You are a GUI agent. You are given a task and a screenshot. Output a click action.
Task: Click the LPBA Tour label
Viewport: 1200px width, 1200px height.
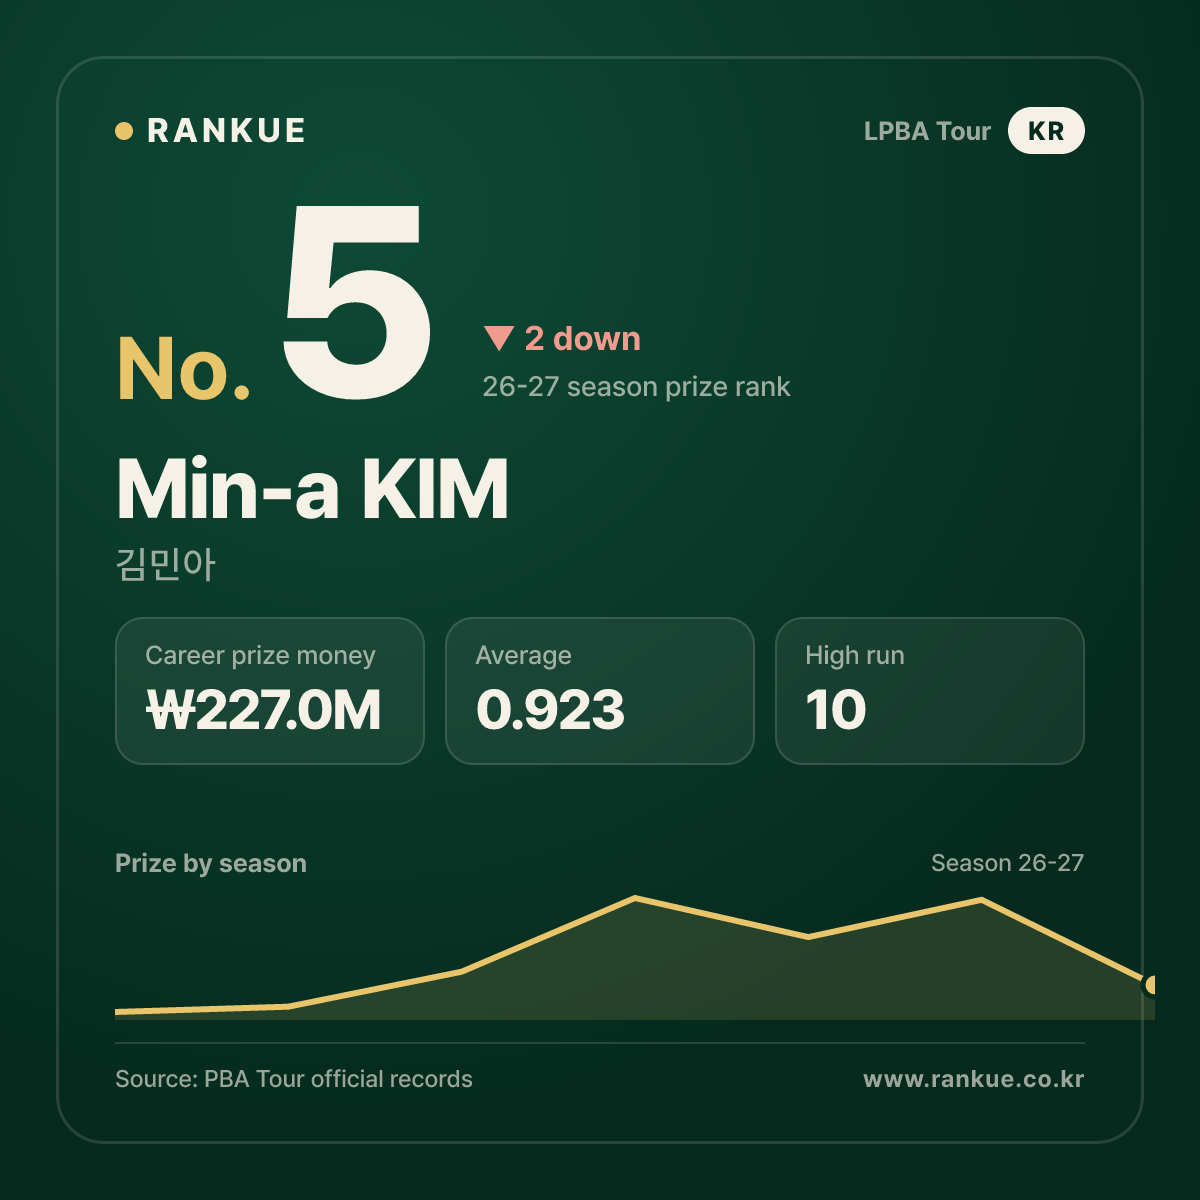[927, 131]
